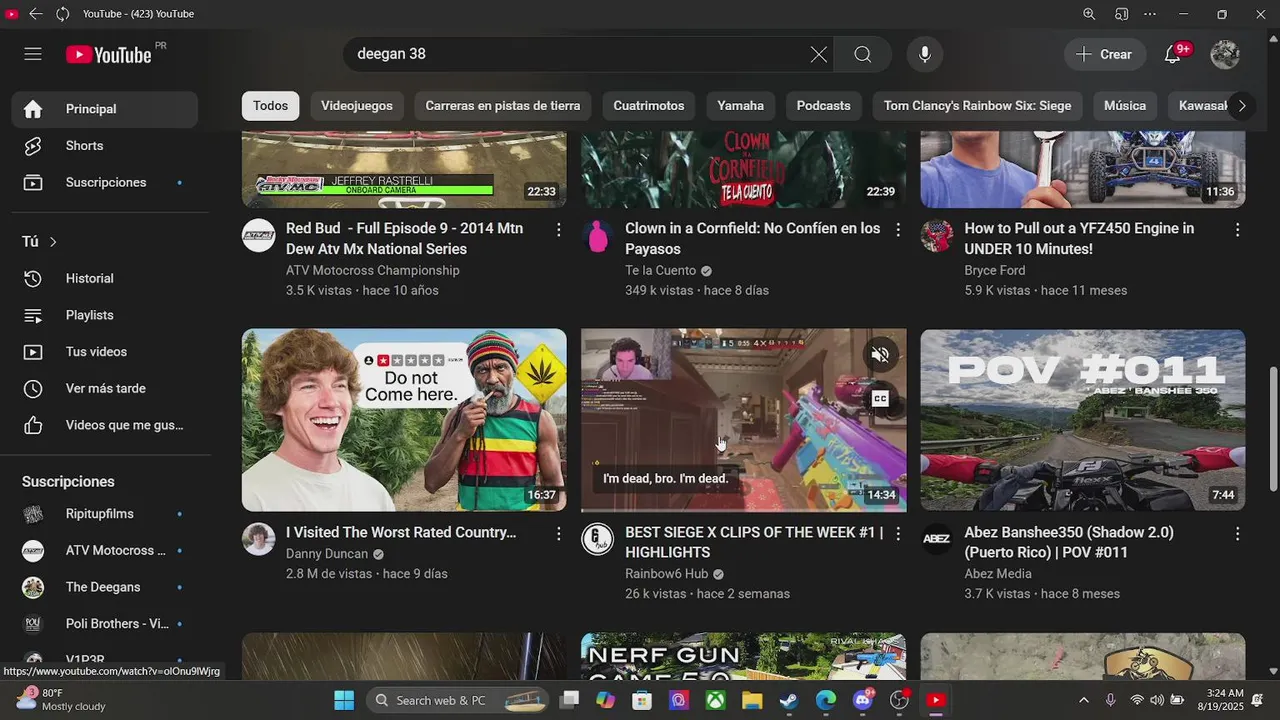Viewport: 1280px width, 720px height.
Task: Open Poli Brothers subscription channel
Action: tap(105, 624)
